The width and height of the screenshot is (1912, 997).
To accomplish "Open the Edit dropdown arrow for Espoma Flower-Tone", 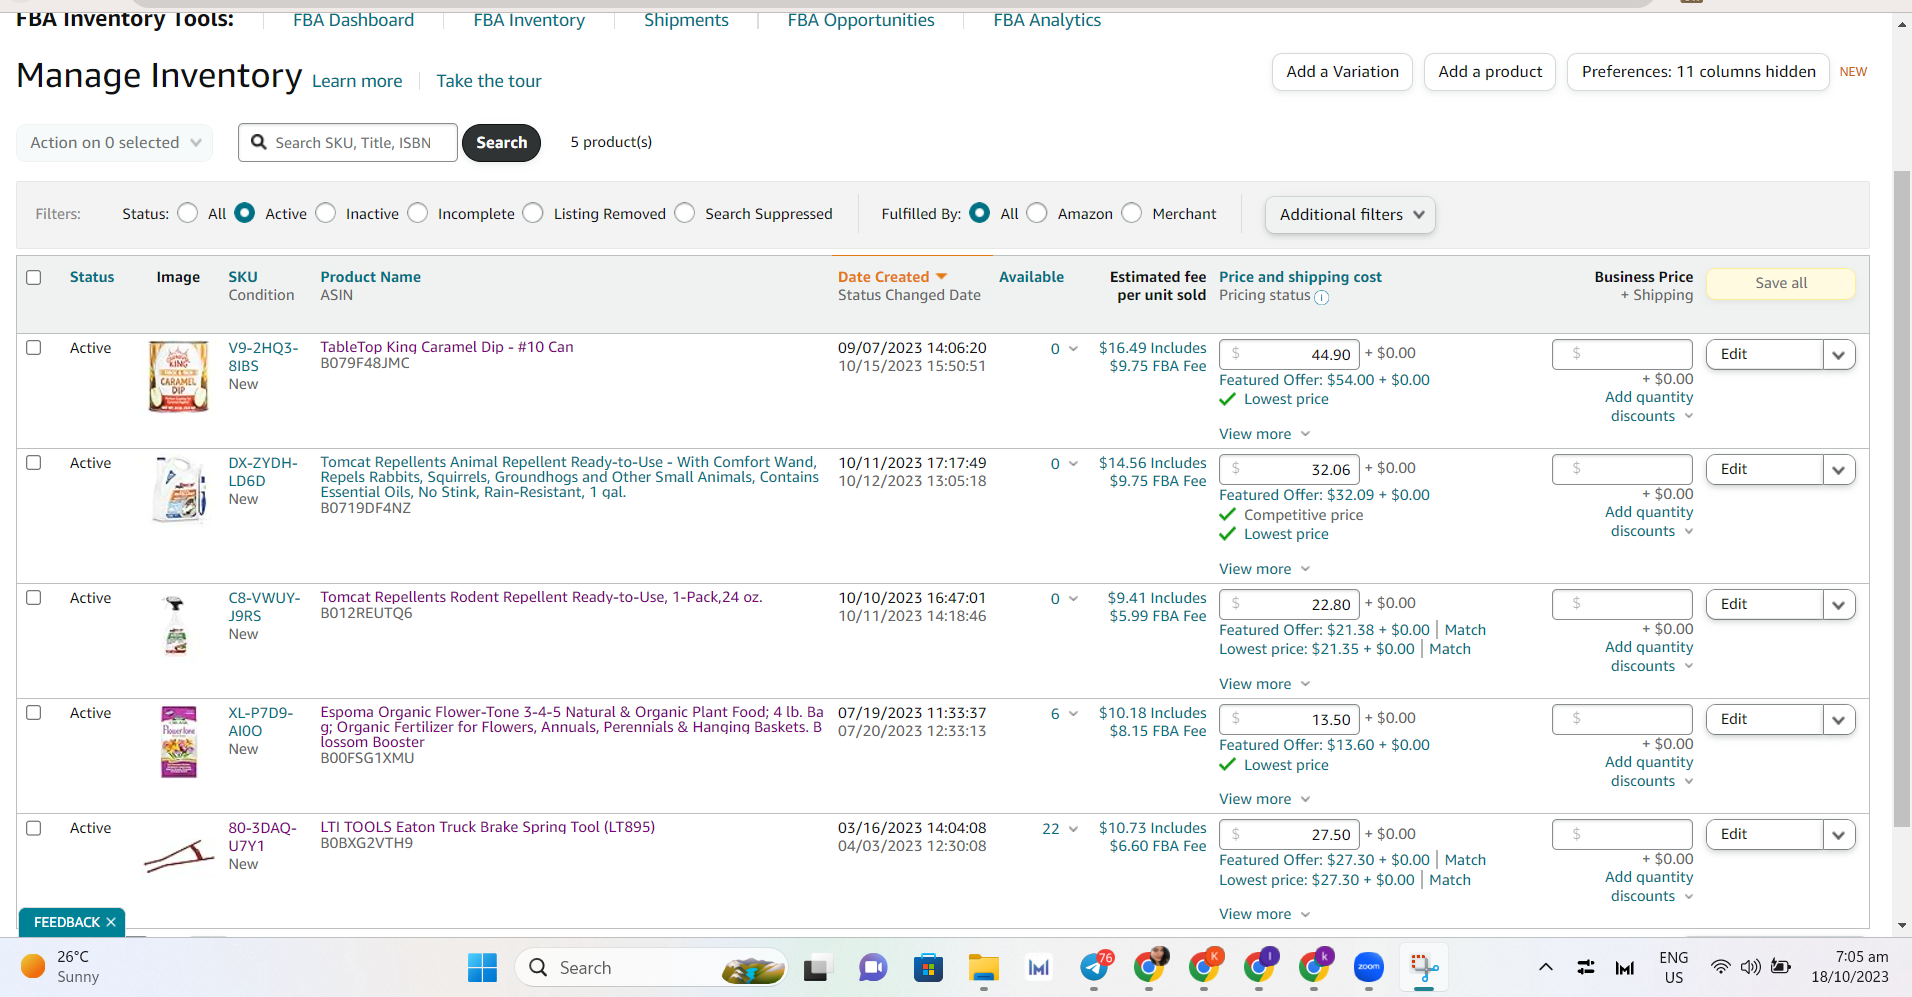I will (x=1839, y=720).
